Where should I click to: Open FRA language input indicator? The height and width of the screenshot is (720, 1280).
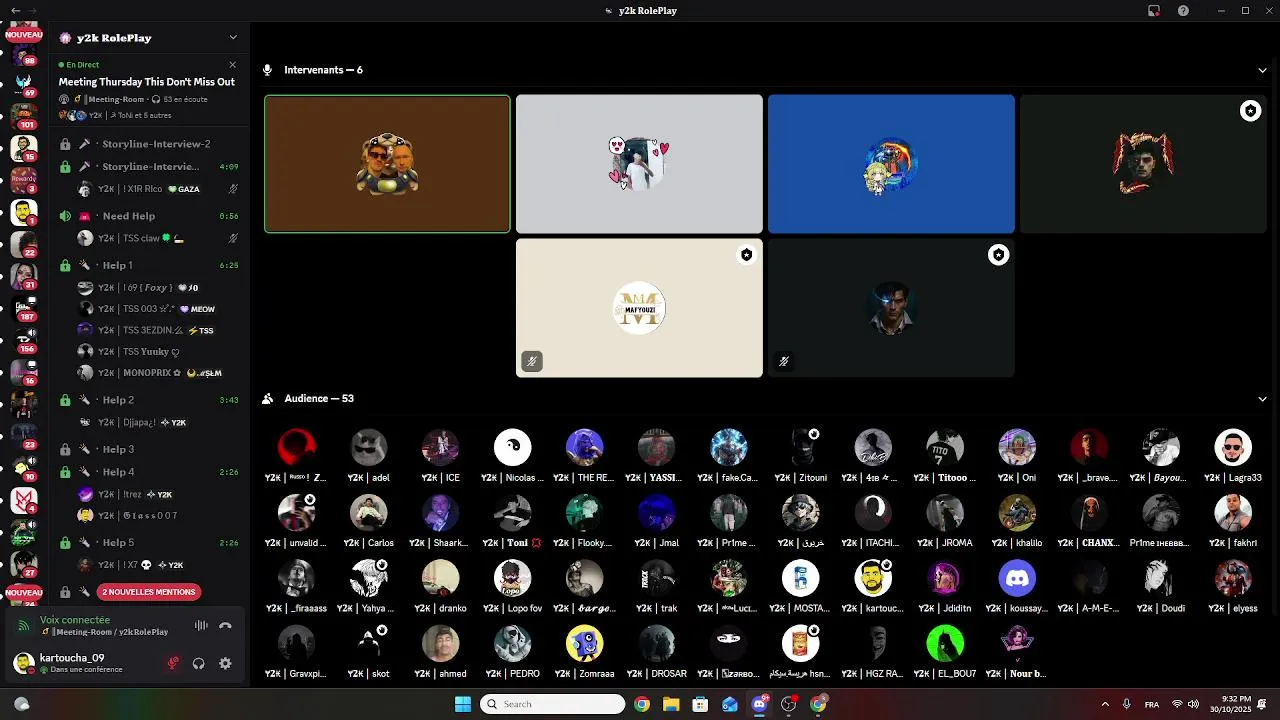coord(1152,704)
